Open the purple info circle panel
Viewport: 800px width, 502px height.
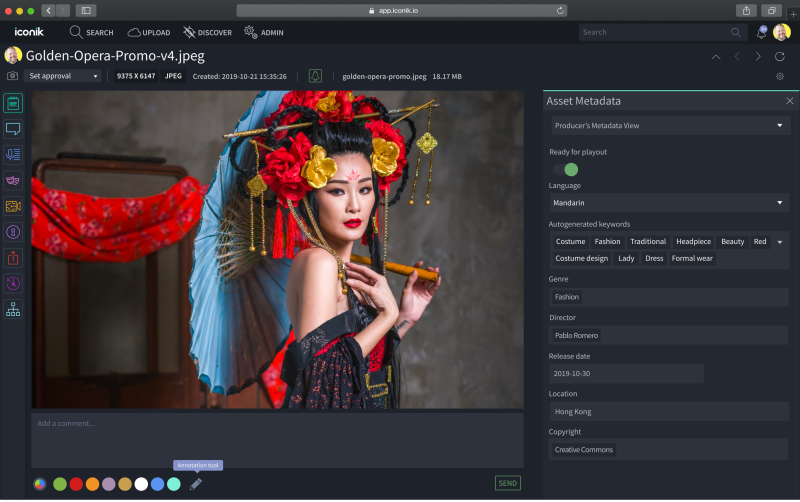point(13,232)
